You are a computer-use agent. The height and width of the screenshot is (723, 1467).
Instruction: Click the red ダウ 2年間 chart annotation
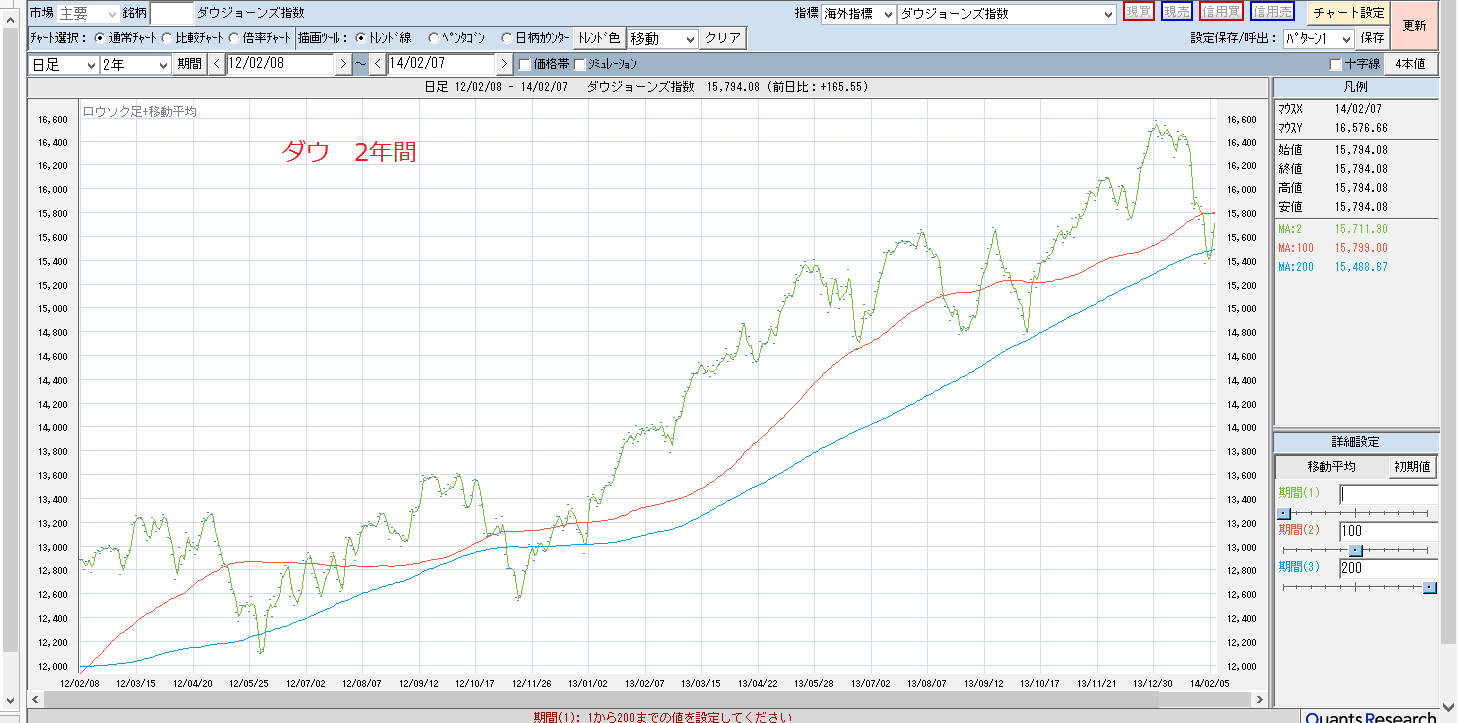(x=348, y=152)
